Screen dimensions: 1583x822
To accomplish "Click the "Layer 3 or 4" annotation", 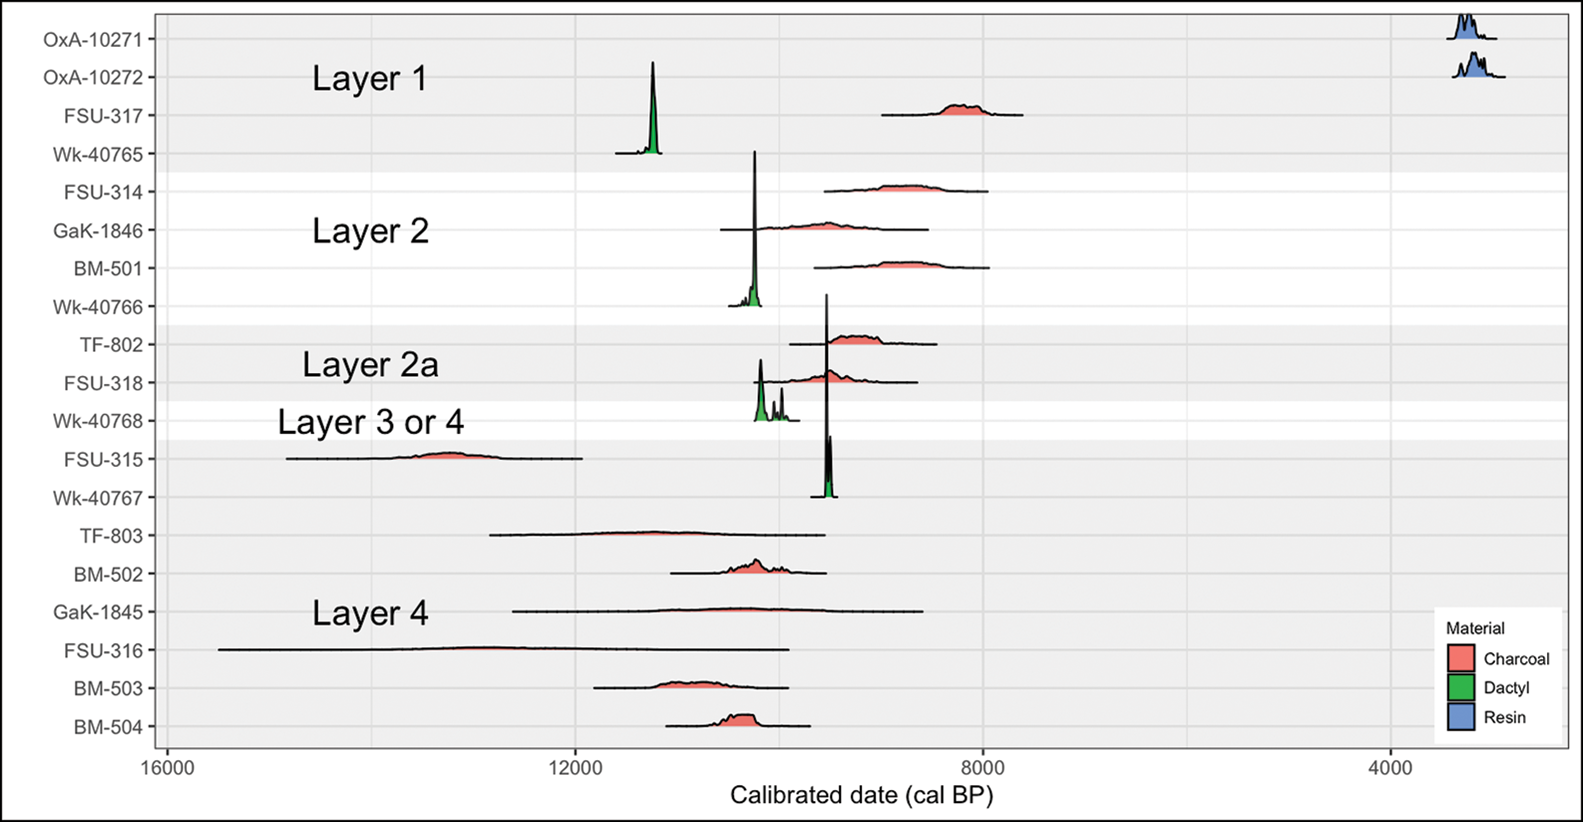I will (x=370, y=422).
